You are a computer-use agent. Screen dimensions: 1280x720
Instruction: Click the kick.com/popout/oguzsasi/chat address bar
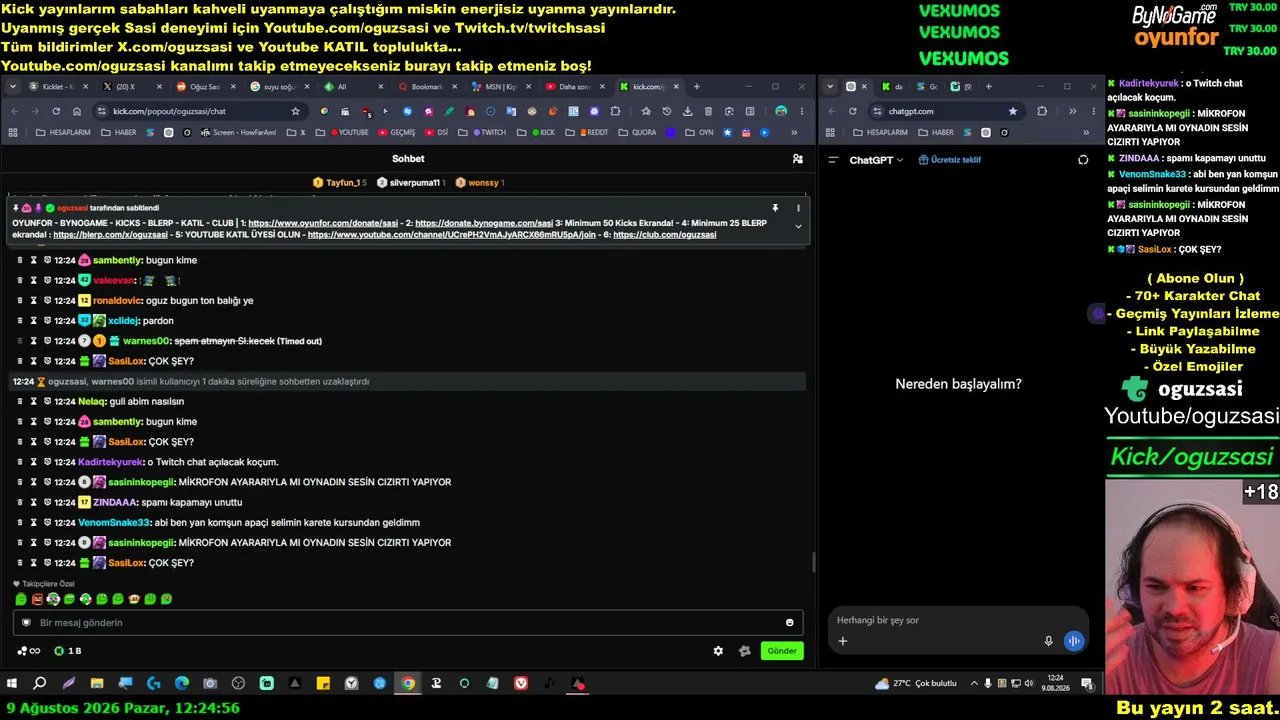pos(200,111)
